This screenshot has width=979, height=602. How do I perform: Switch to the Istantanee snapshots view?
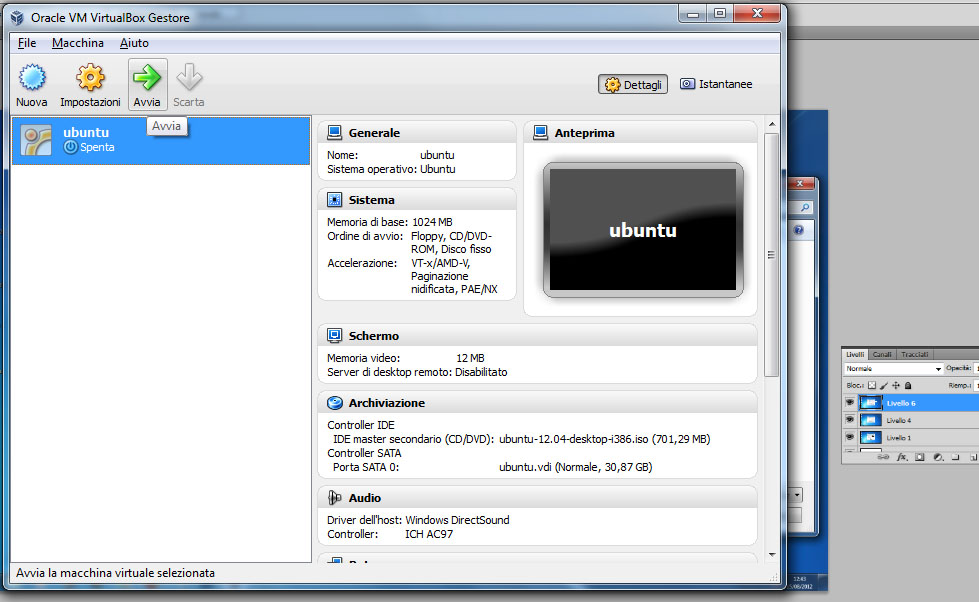(x=716, y=84)
